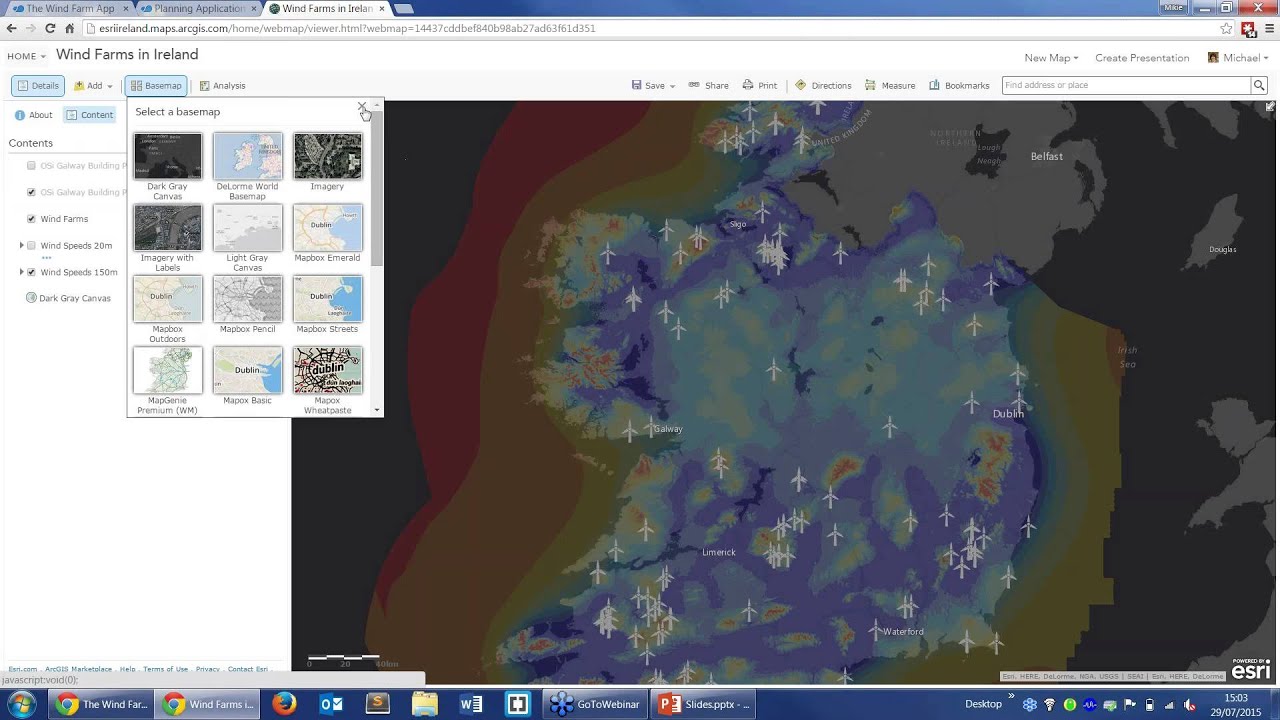Open Word from the taskbar
This screenshot has width=1280, height=720.
click(x=471, y=704)
